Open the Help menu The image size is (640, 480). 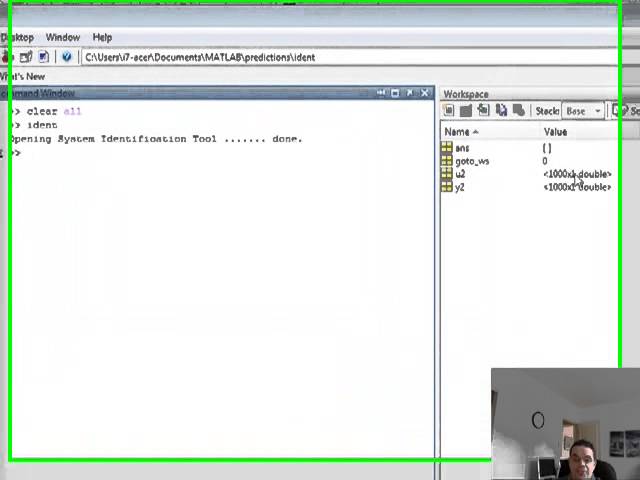(x=102, y=38)
